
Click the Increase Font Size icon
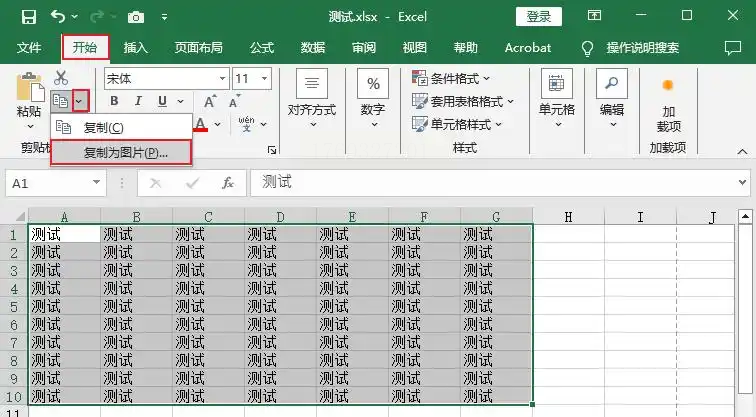coord(209,101)
